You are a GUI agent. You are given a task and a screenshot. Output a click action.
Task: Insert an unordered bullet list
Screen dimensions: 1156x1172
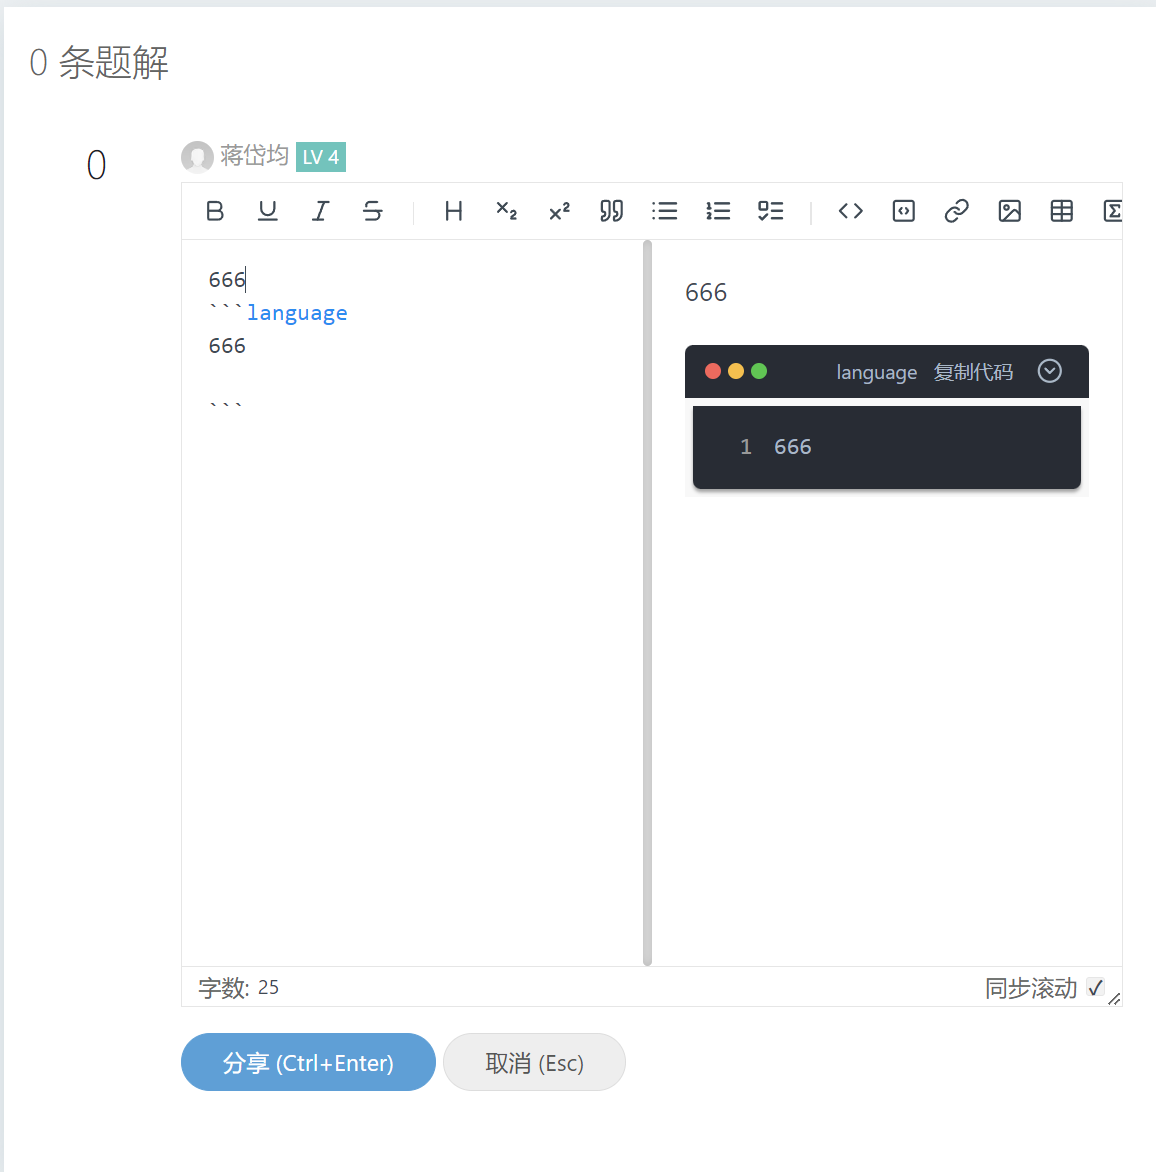click(664, 212)
